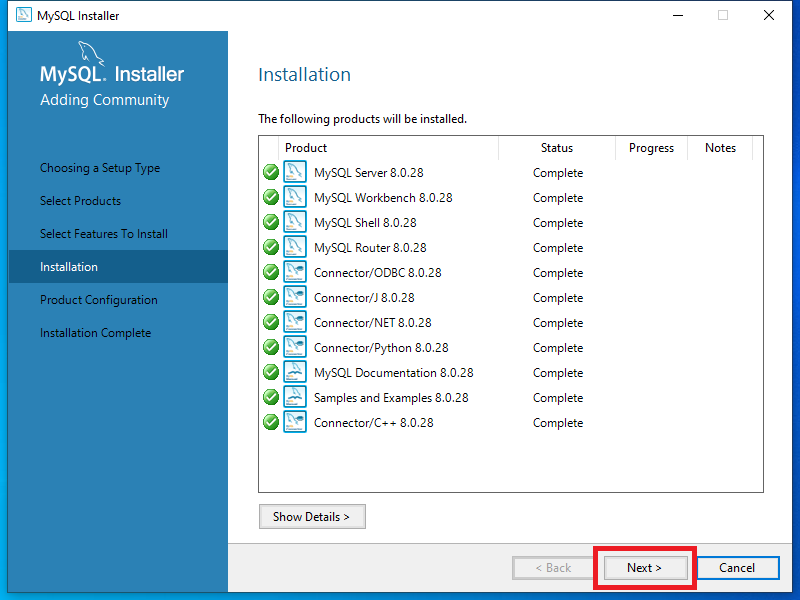
Task: Open the Installation Complete step
Action: pyautogui.click(x=96, y=333)
